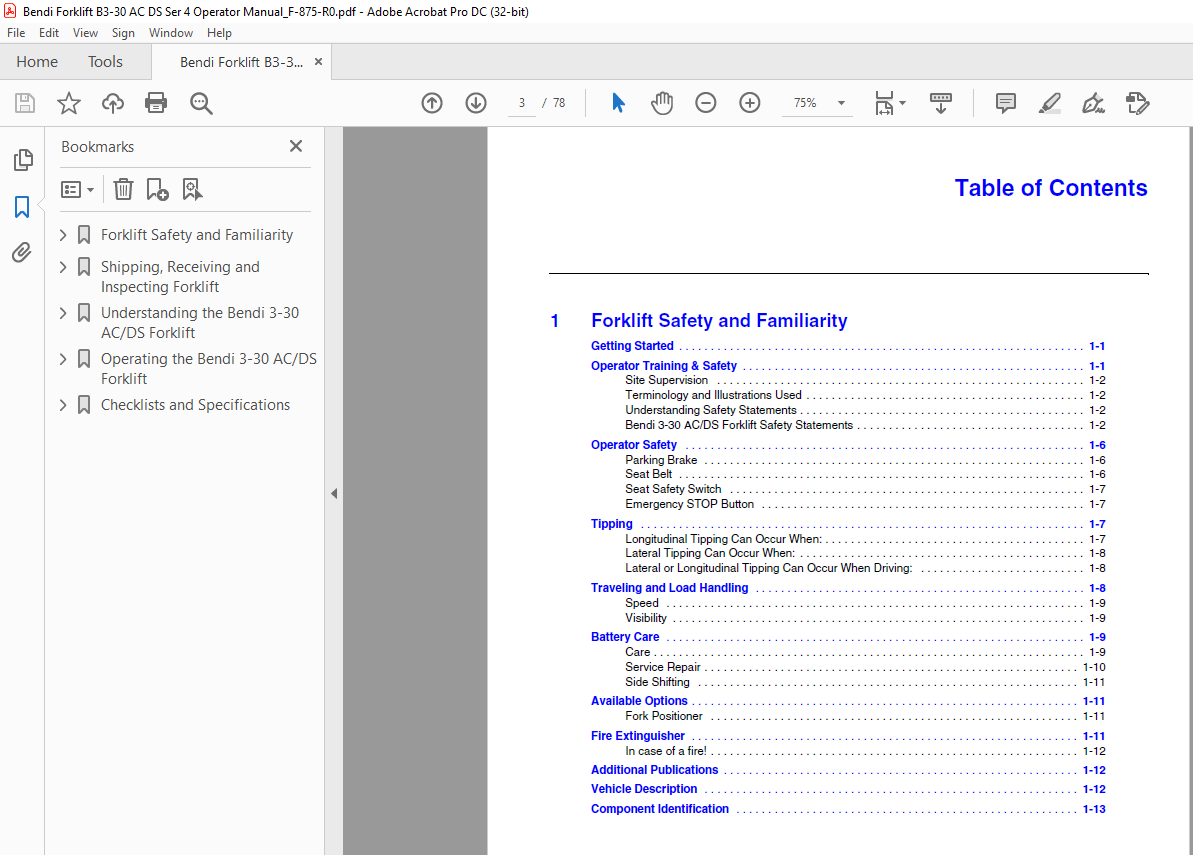Expand Checklists and Specifications bookmark
The image size is (1193, 855).
pyautogui.click(x=63, y=405)
